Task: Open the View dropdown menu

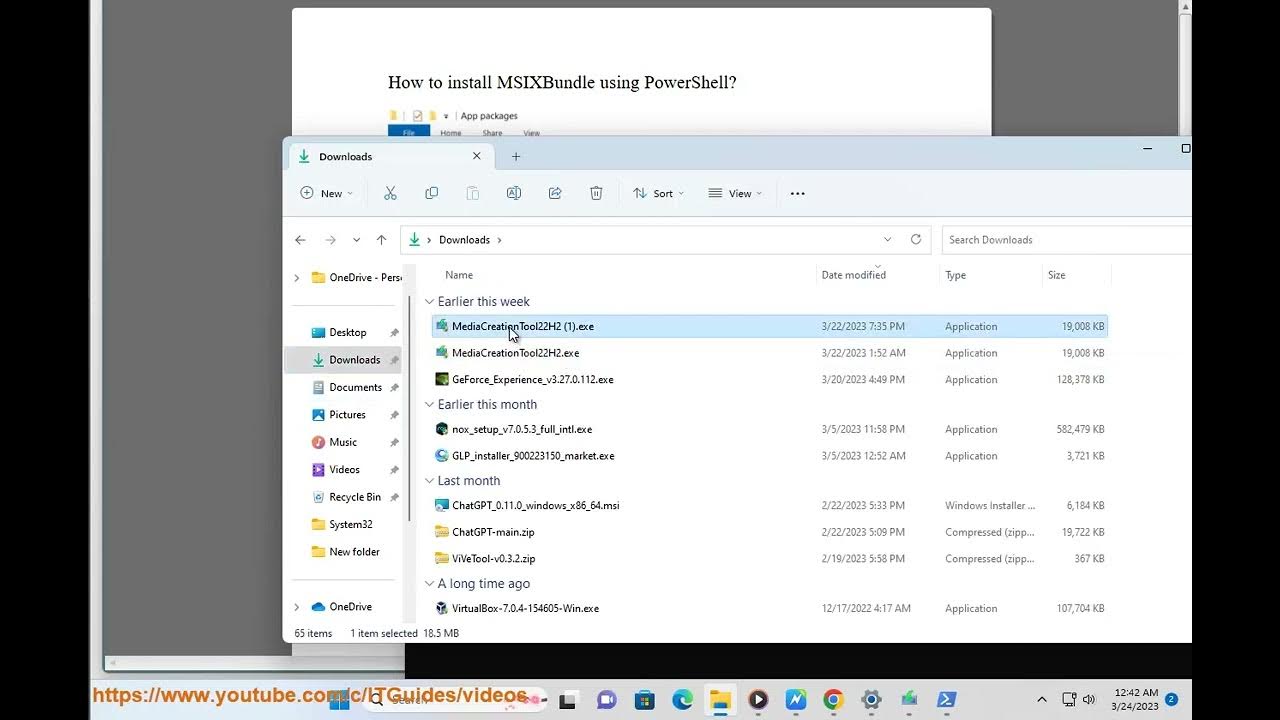Action: (x=735, y=193)
